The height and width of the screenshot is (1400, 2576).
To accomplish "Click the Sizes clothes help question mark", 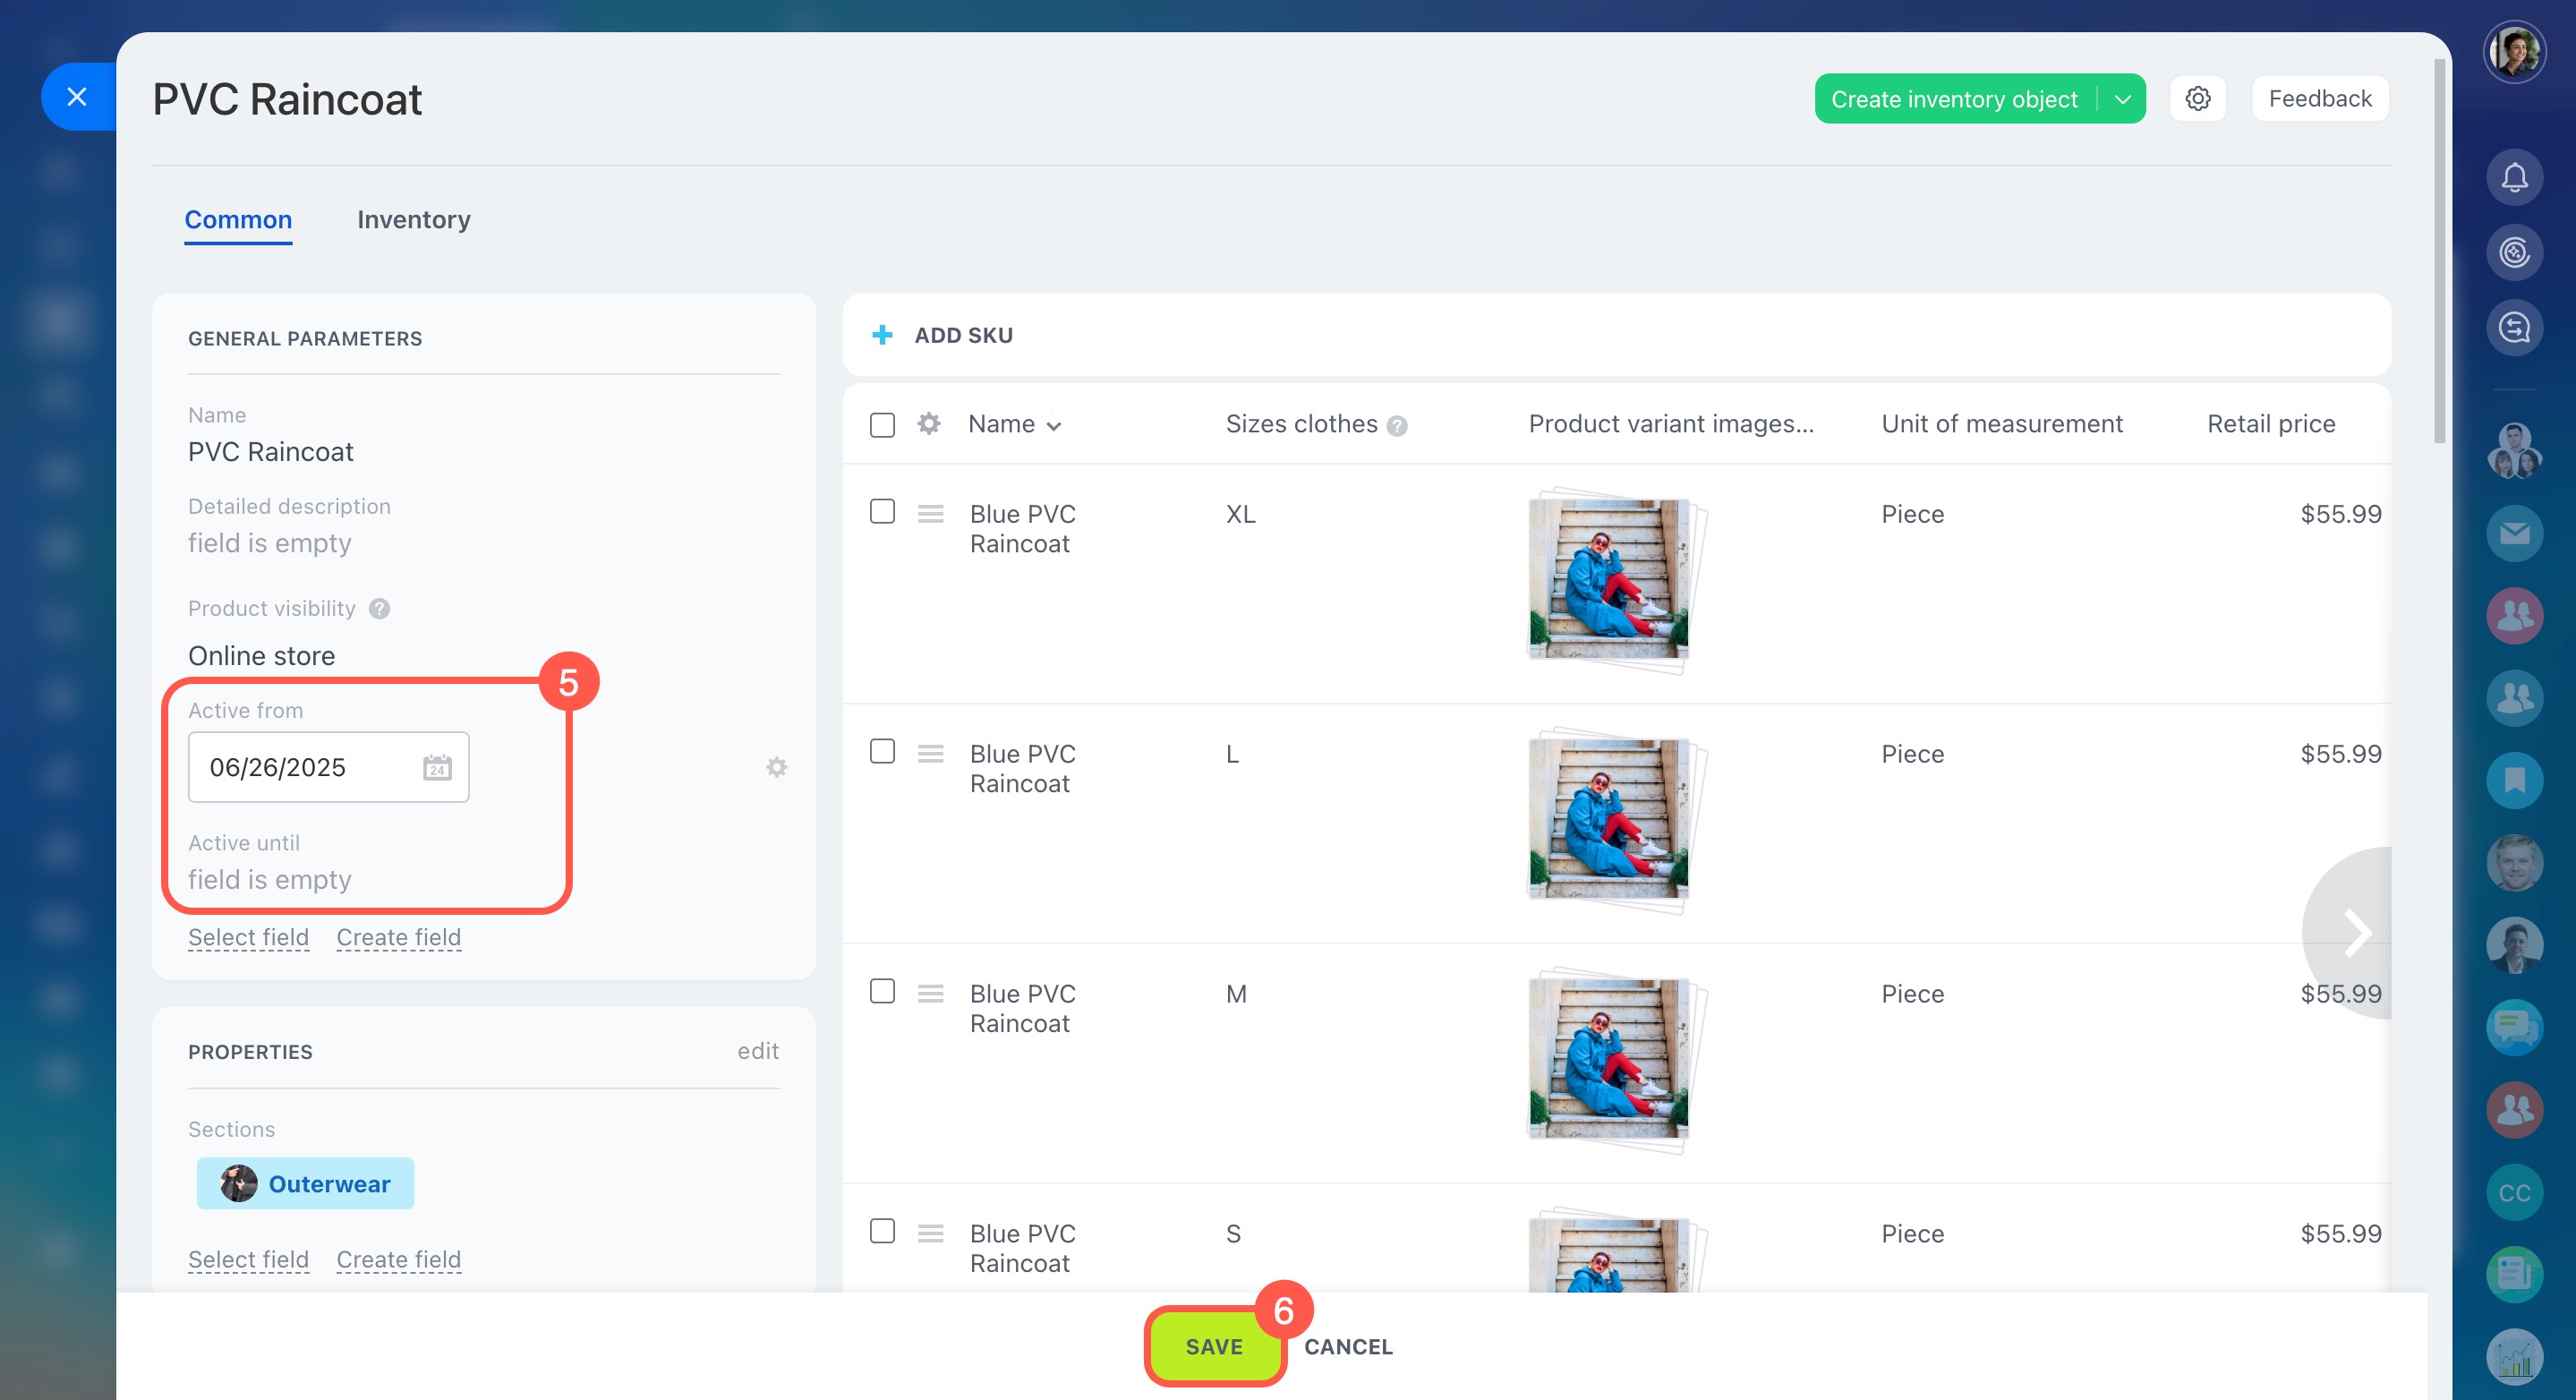I will 1397,426.
